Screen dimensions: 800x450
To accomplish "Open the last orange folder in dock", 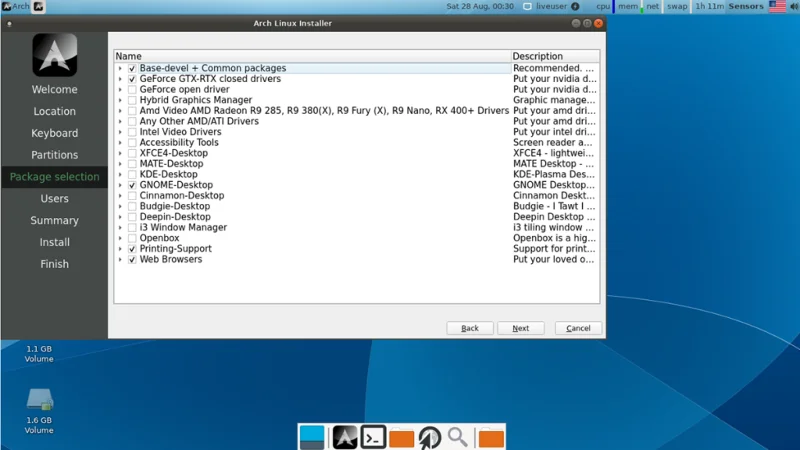I will [x=491, y=438].
